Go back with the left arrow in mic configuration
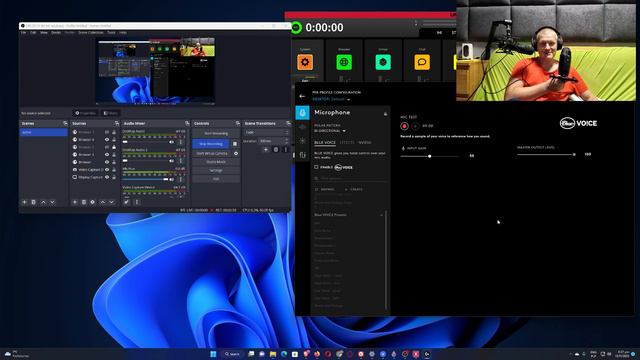This screenshot has width=640, height=360. point(302,96)
